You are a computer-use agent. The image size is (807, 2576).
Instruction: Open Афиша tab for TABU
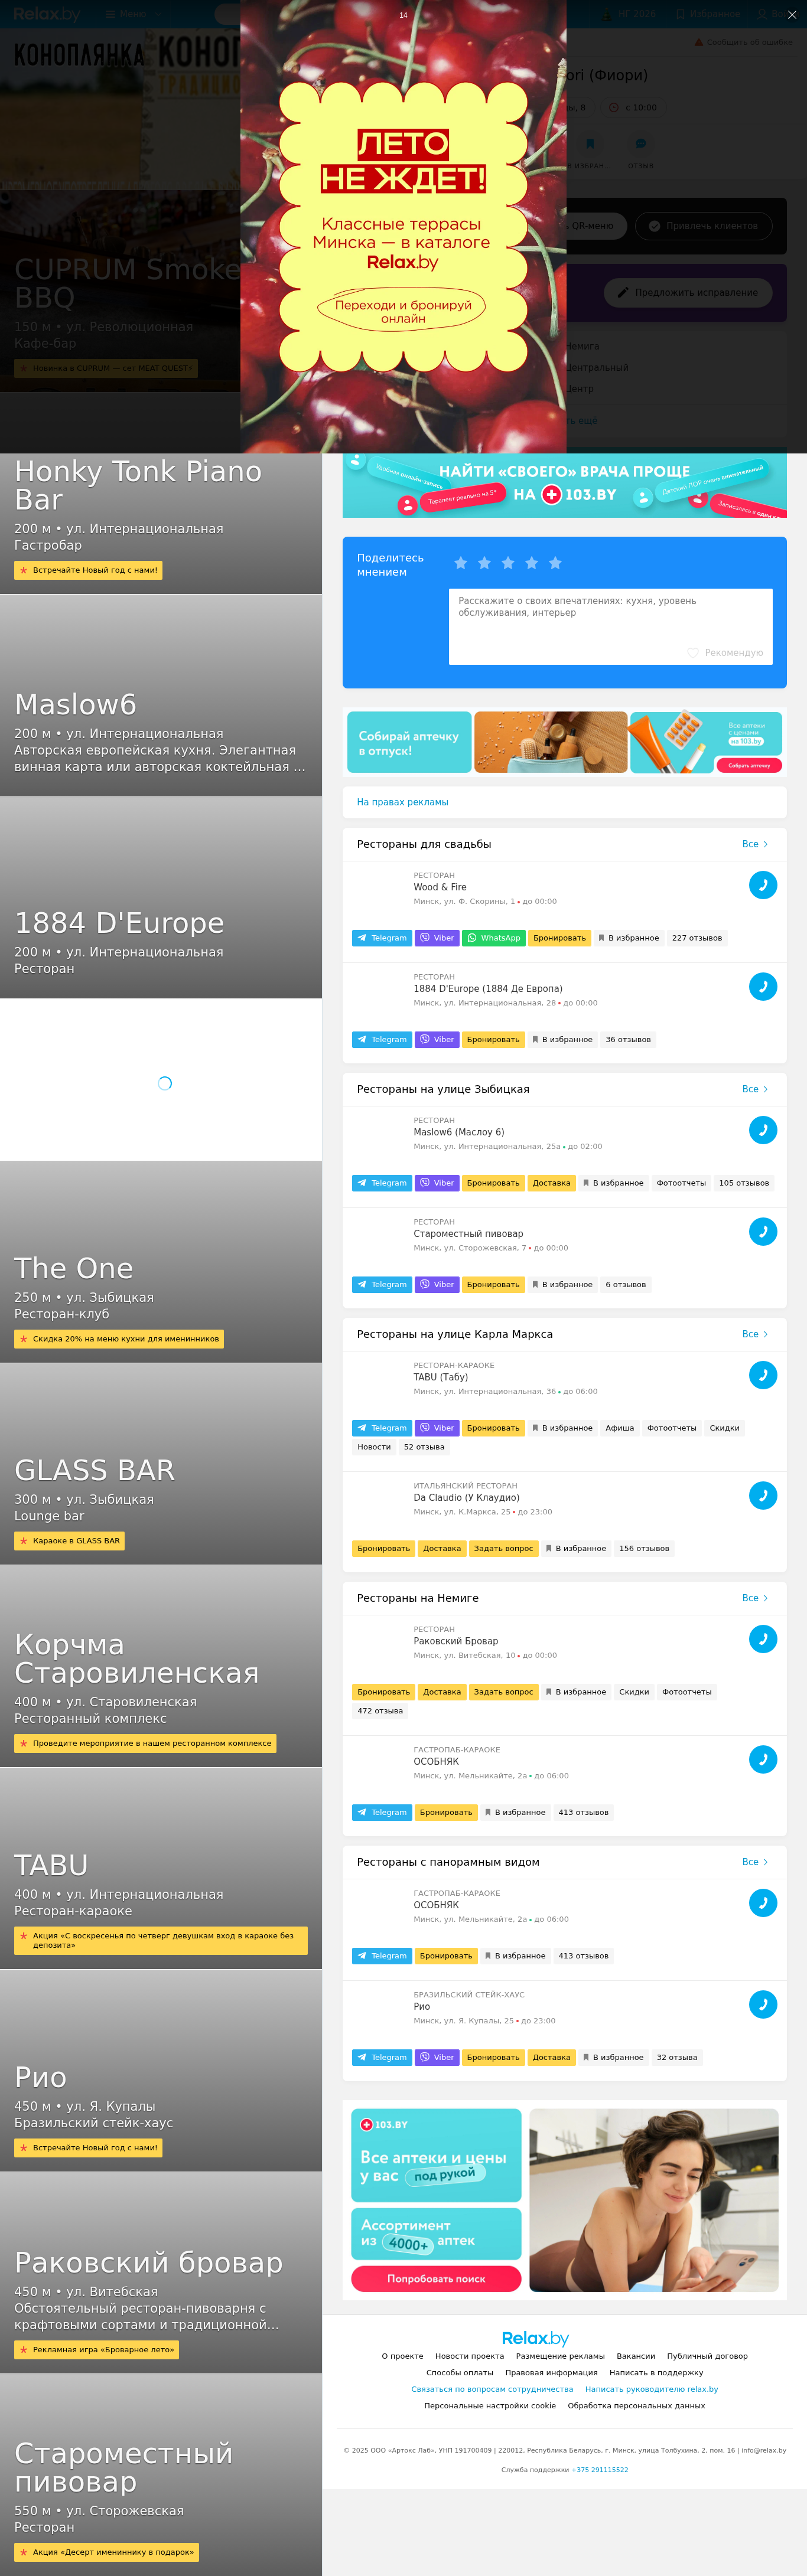tap(620, 1428)
